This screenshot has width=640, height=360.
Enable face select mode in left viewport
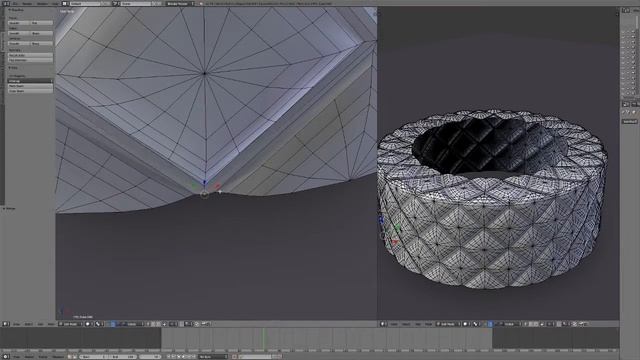click(158, 324)
